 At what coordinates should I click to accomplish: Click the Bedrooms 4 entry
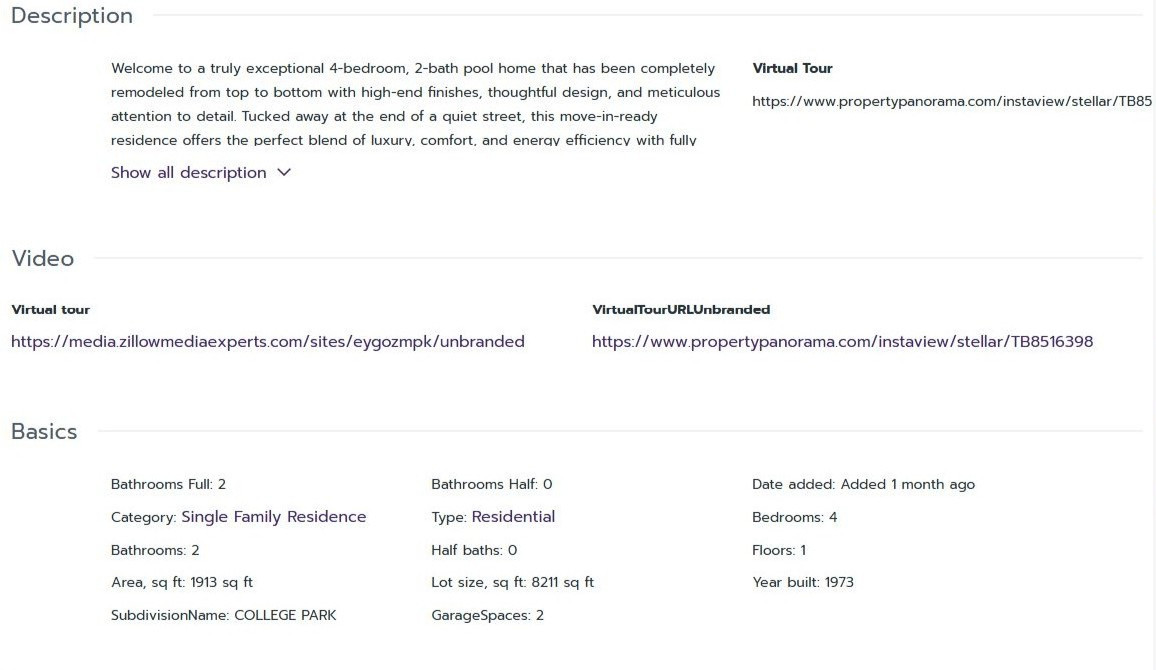[795, 517]
